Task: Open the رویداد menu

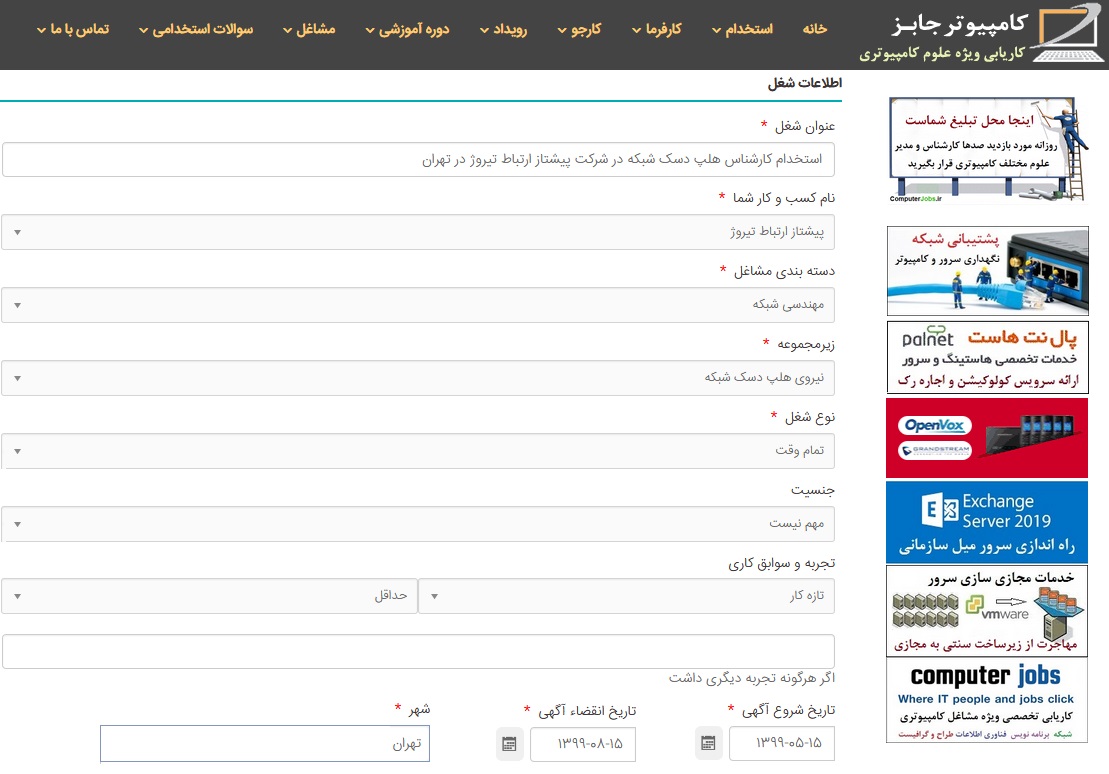Action: [504, 29]
